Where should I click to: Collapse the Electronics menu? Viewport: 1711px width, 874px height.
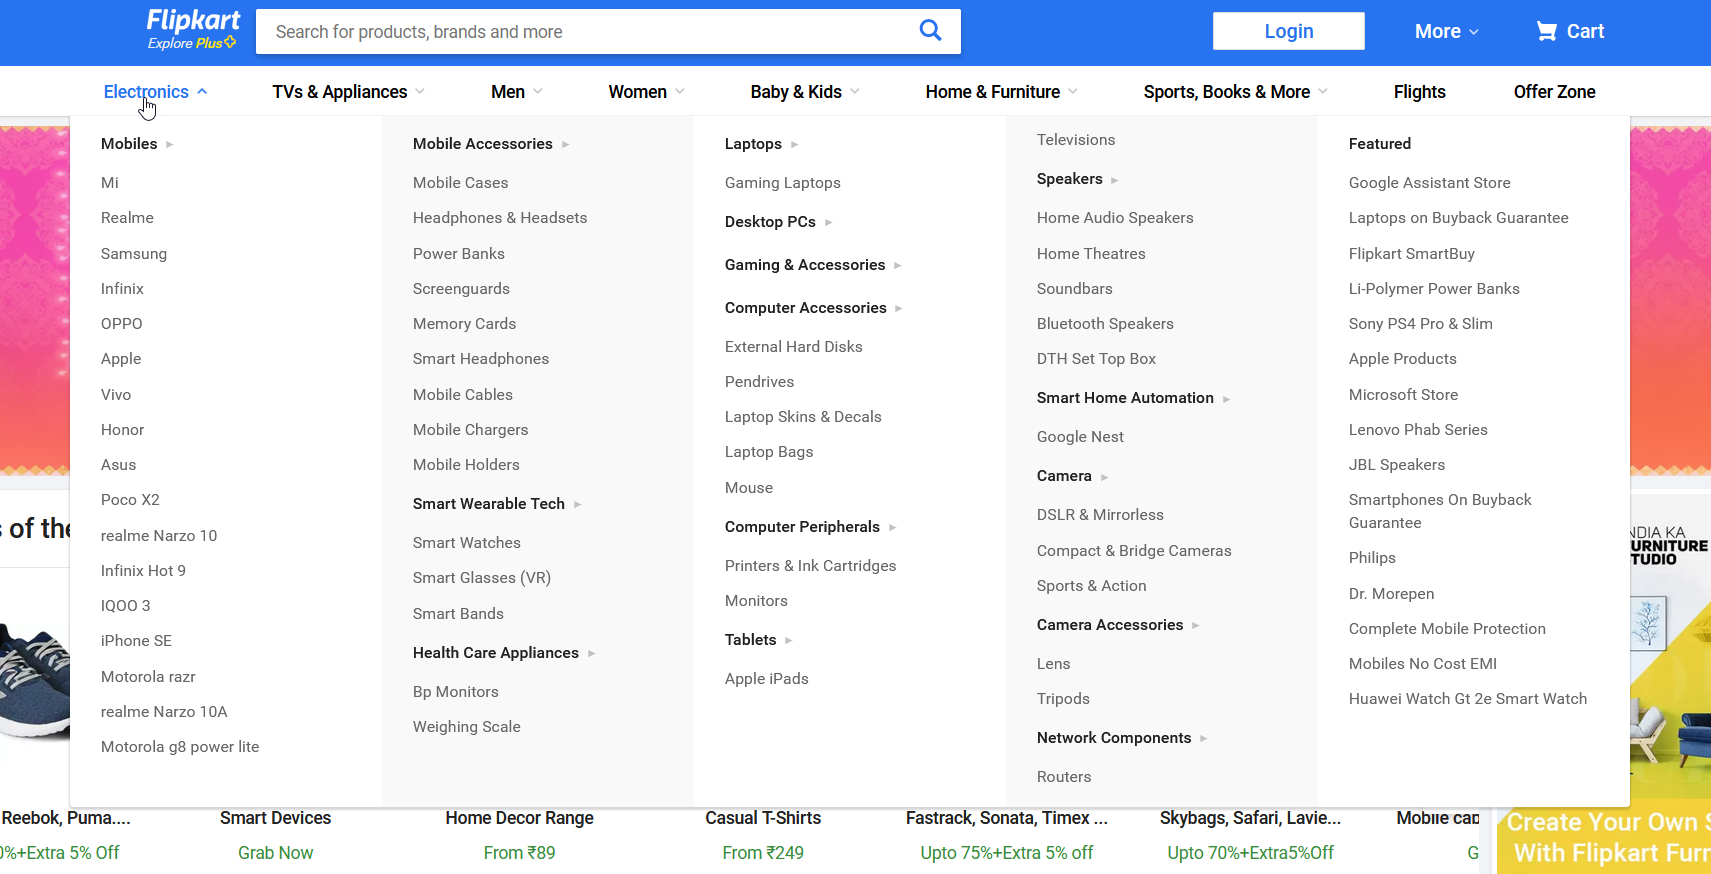coord(155,92)
